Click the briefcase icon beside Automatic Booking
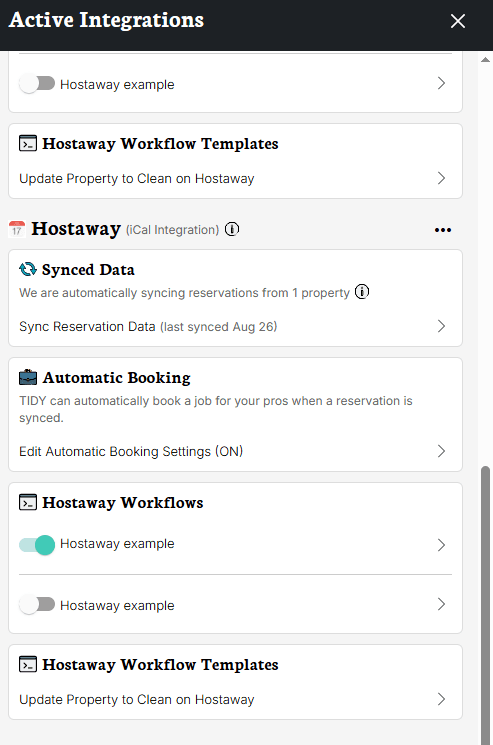The height and width of the screenshot is (745, 493). click(28, 377)
